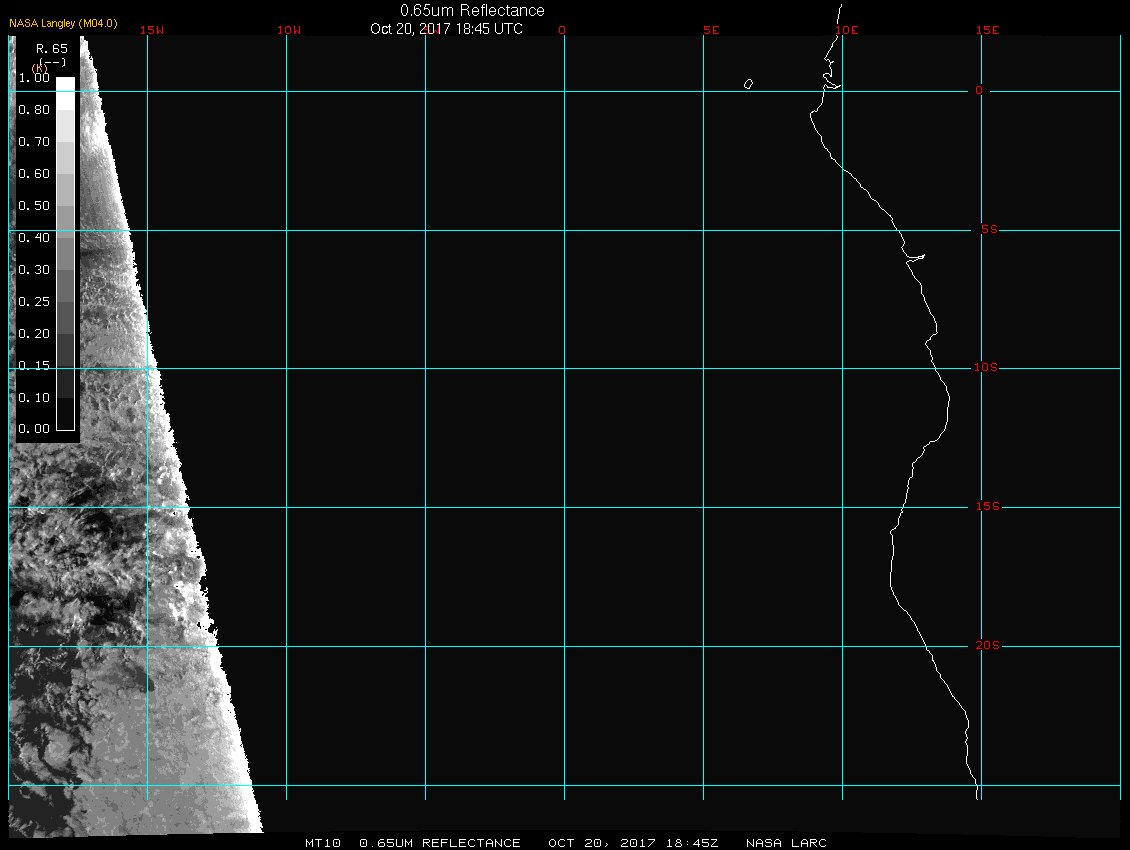Click the small island outline near the equator
Image resolution: width=1130 pixels, height=850 pixels.
pyautogui.click(x=748, y=84)
